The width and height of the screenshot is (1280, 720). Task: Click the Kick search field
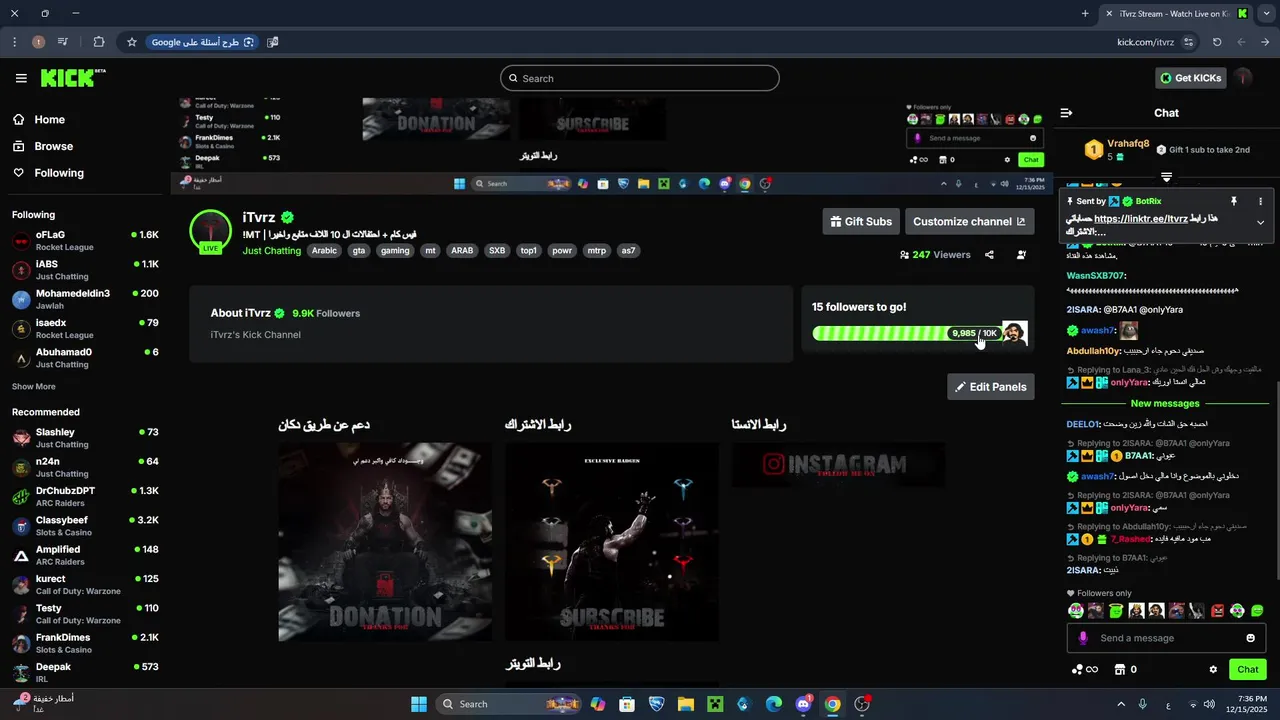coord(640,78)
